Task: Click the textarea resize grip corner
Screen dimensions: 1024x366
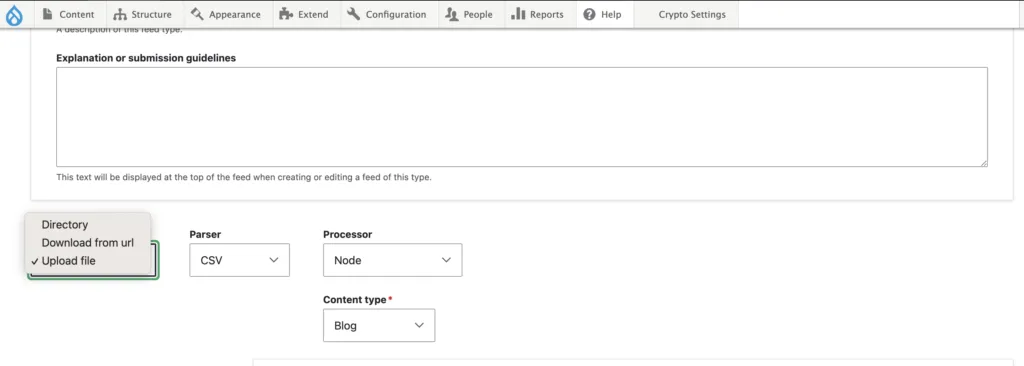Action: click(x=983, y=162)
